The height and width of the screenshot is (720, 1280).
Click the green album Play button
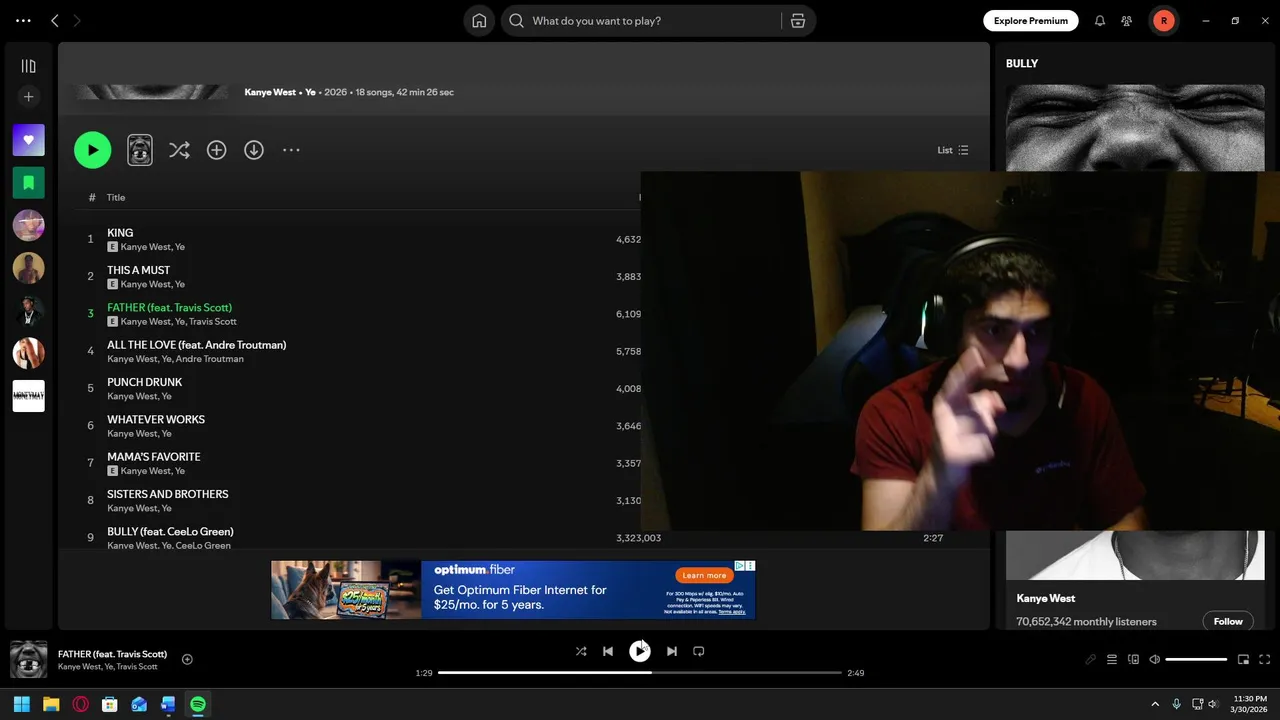coord(92,150)
